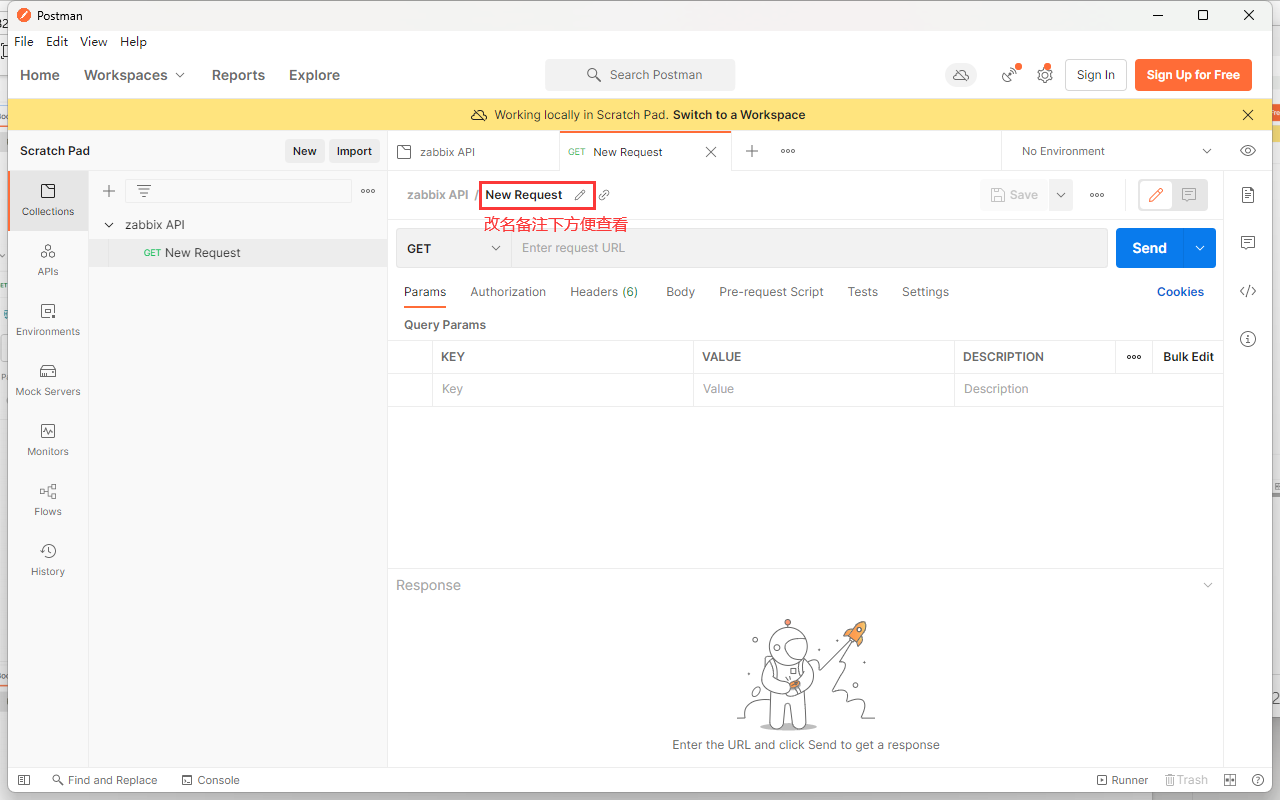Open the comments icon in right sidebar
The image size is (1280, 800).
[1248, 243]
